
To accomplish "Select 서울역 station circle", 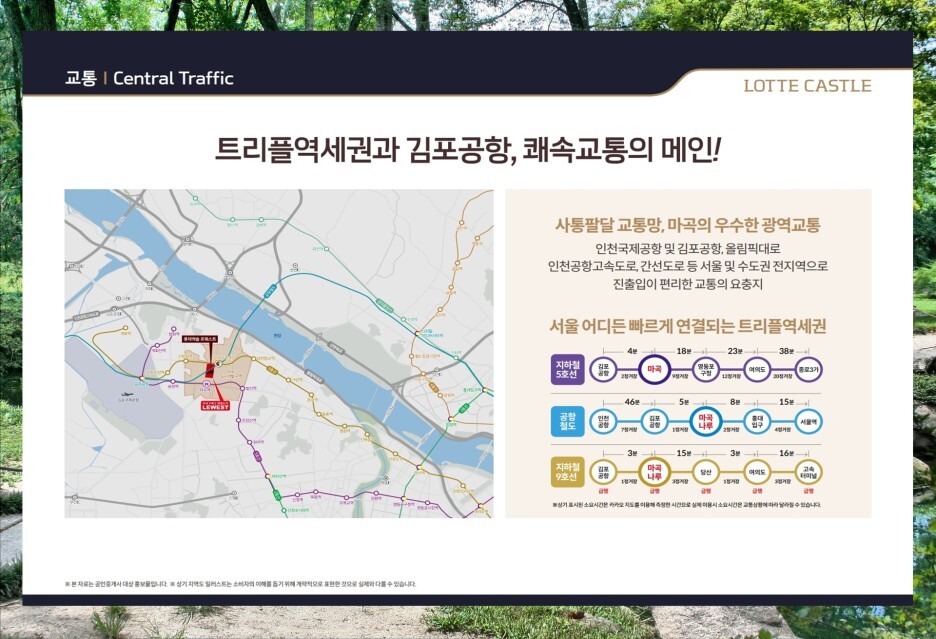I will click(x=808, y=422).
